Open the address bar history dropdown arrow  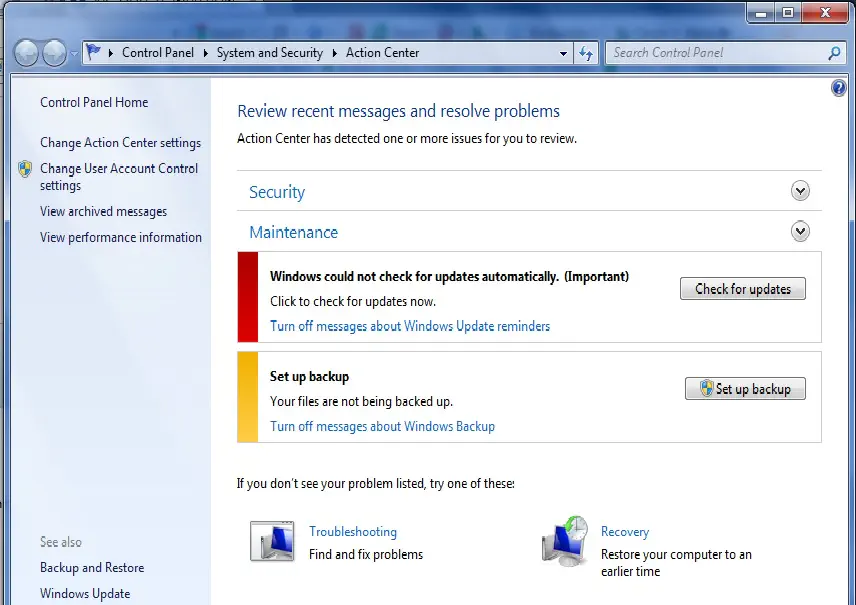[x=565, y=53]
